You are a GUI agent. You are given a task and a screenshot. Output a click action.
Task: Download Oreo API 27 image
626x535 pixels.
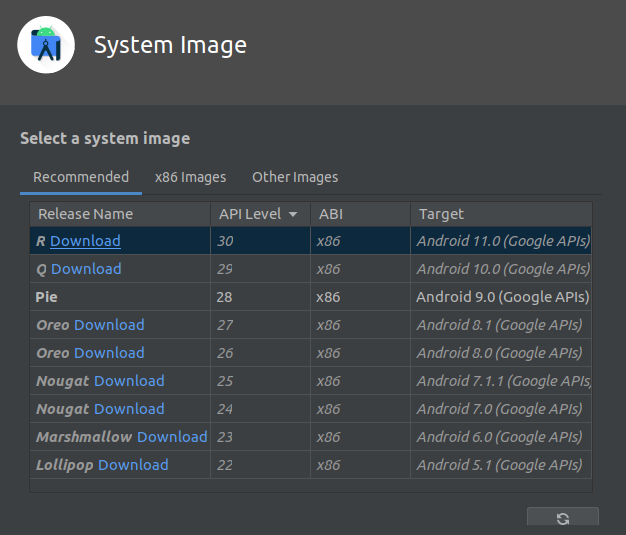pos(109,325)
